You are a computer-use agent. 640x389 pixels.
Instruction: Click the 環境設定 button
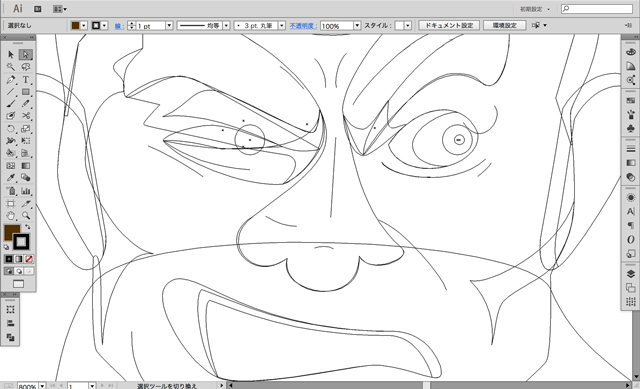(x=505, y=25)
